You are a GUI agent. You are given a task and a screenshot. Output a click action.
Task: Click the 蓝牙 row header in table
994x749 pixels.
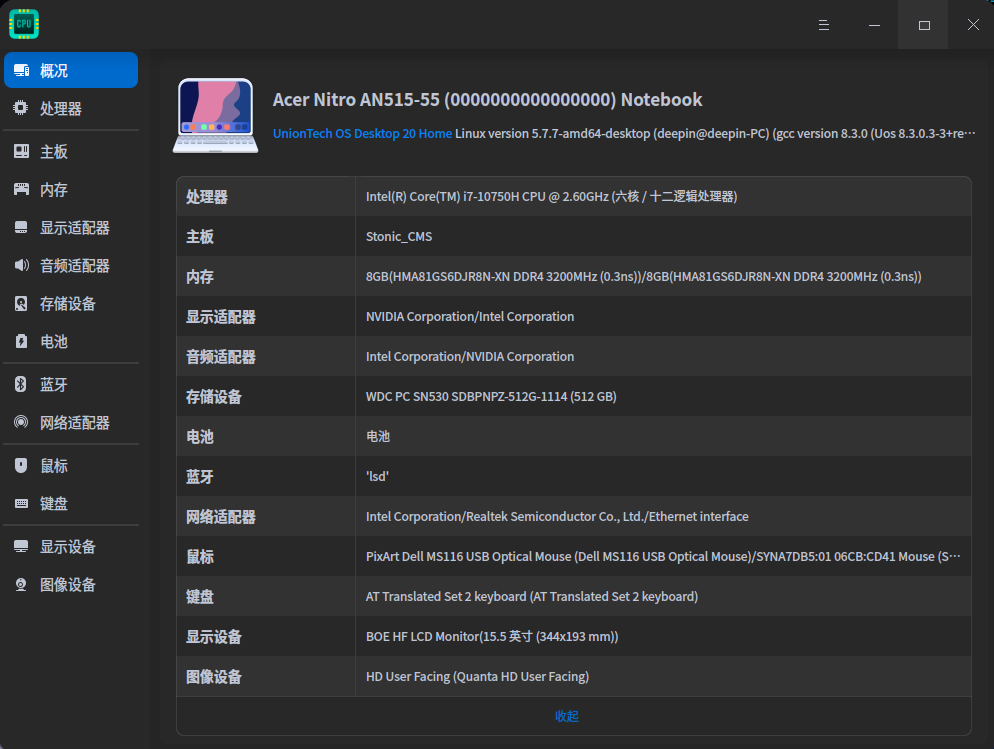pyautogui.click(x=200, y=477)
